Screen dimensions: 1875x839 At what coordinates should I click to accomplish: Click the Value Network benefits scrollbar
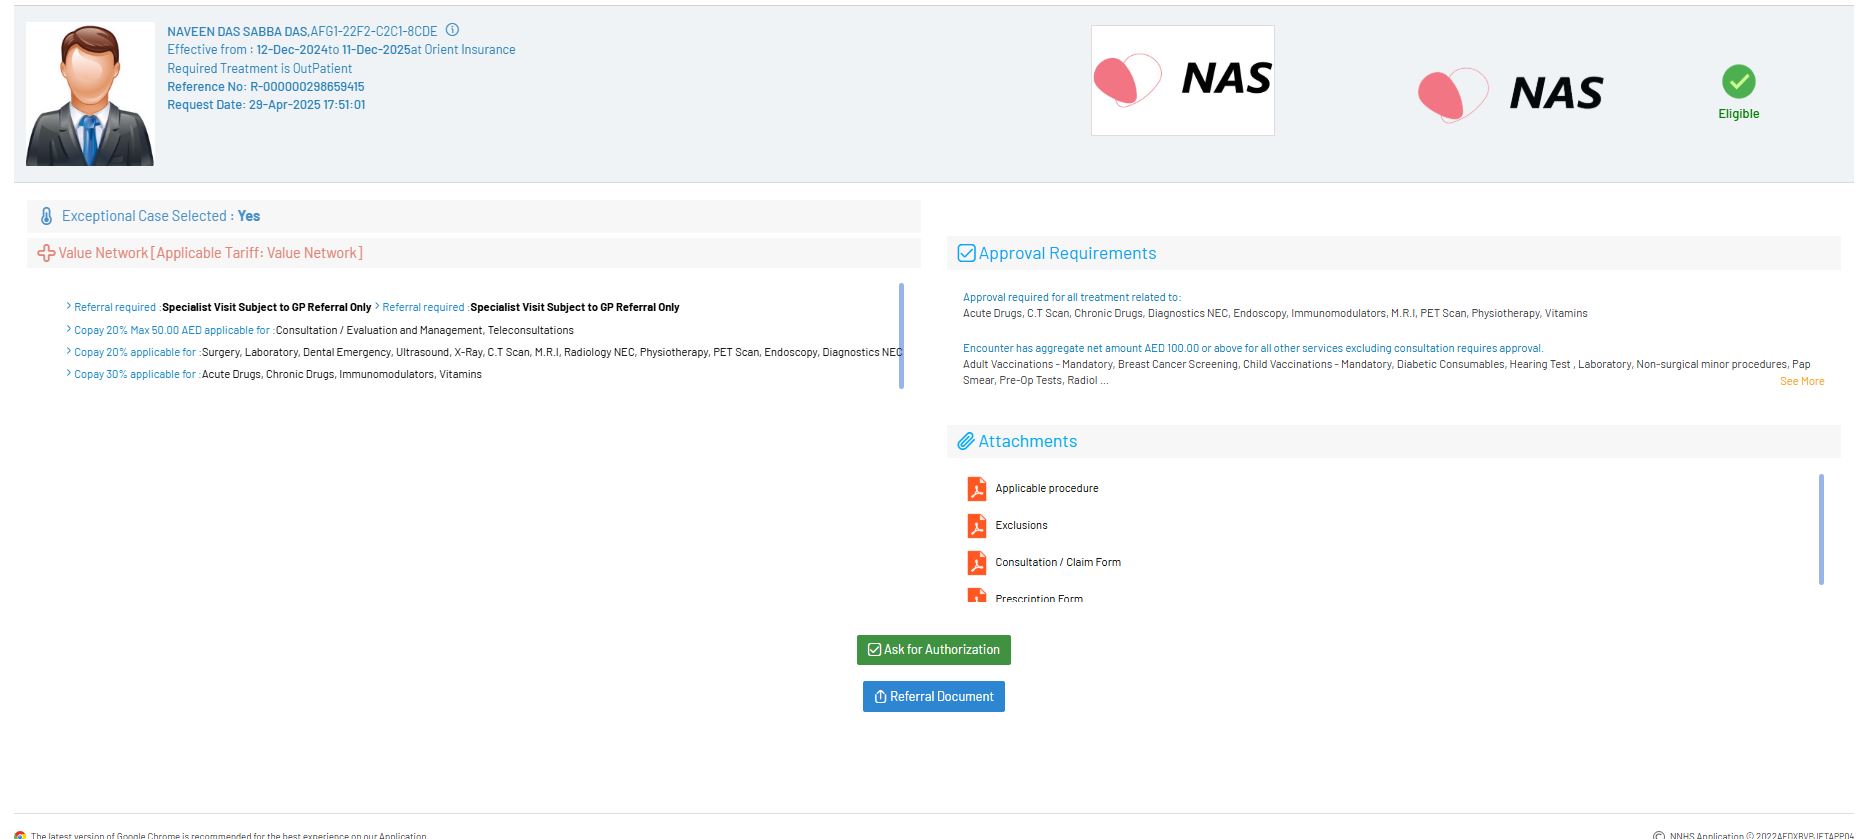902,336
